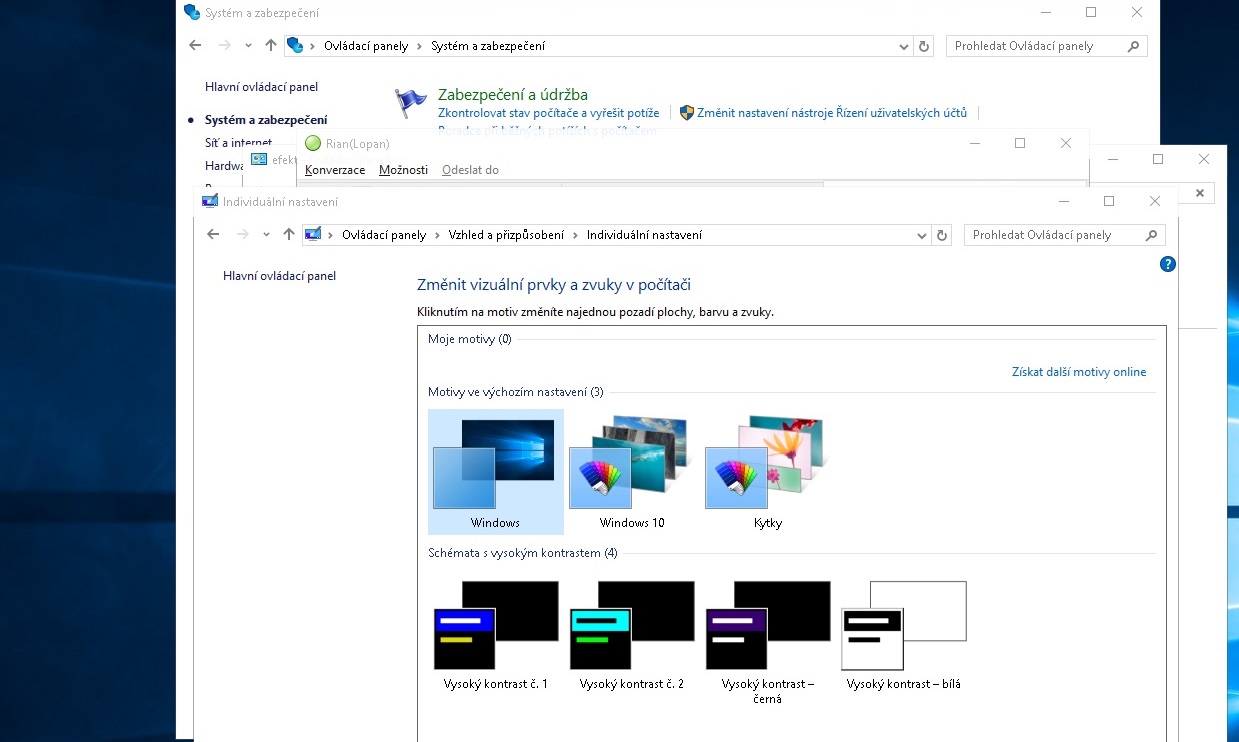Open help with the blue question mark
This screenshot has height=742, width=1239.
(x=1167, y=264)
